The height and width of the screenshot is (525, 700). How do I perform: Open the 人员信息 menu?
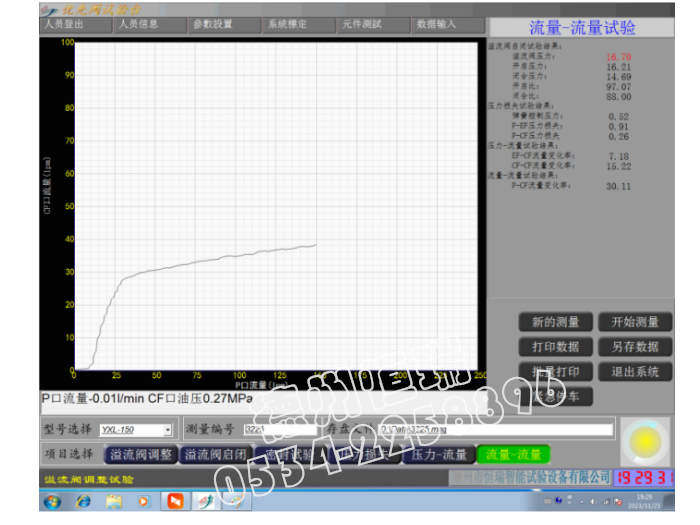[139, 23]
